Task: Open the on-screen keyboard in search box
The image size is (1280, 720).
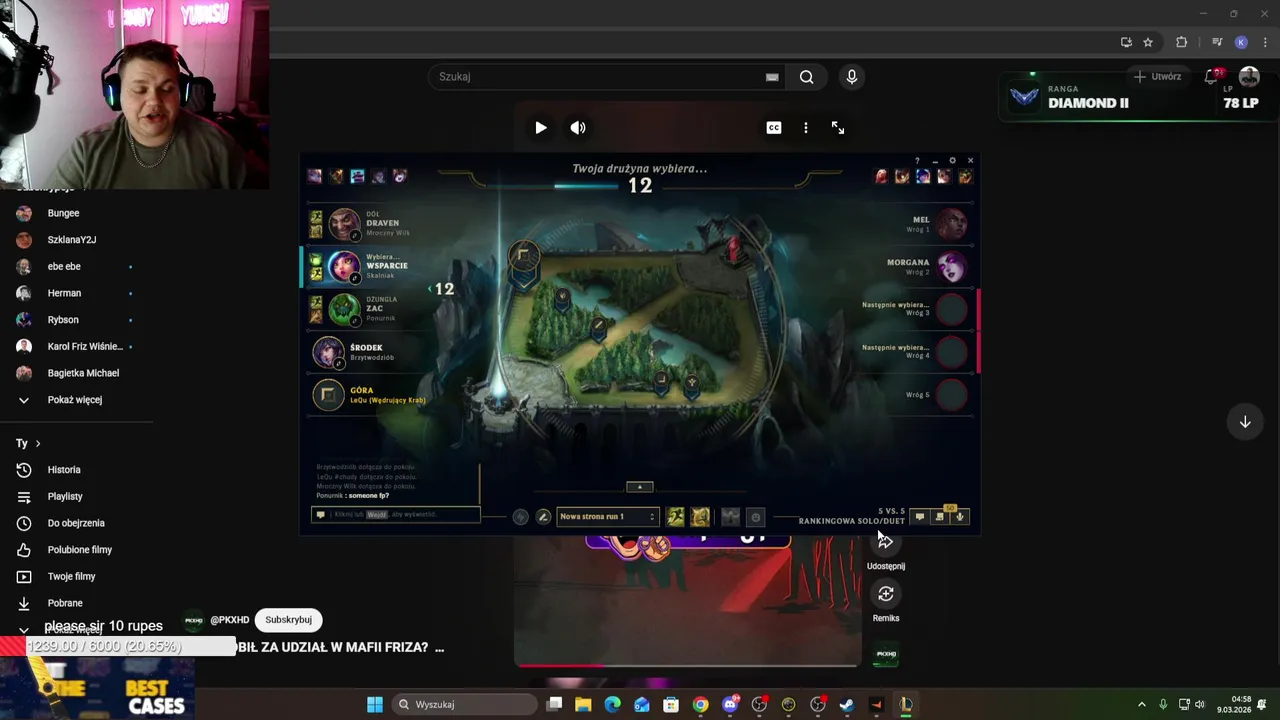Action: [x=772, y=77]
